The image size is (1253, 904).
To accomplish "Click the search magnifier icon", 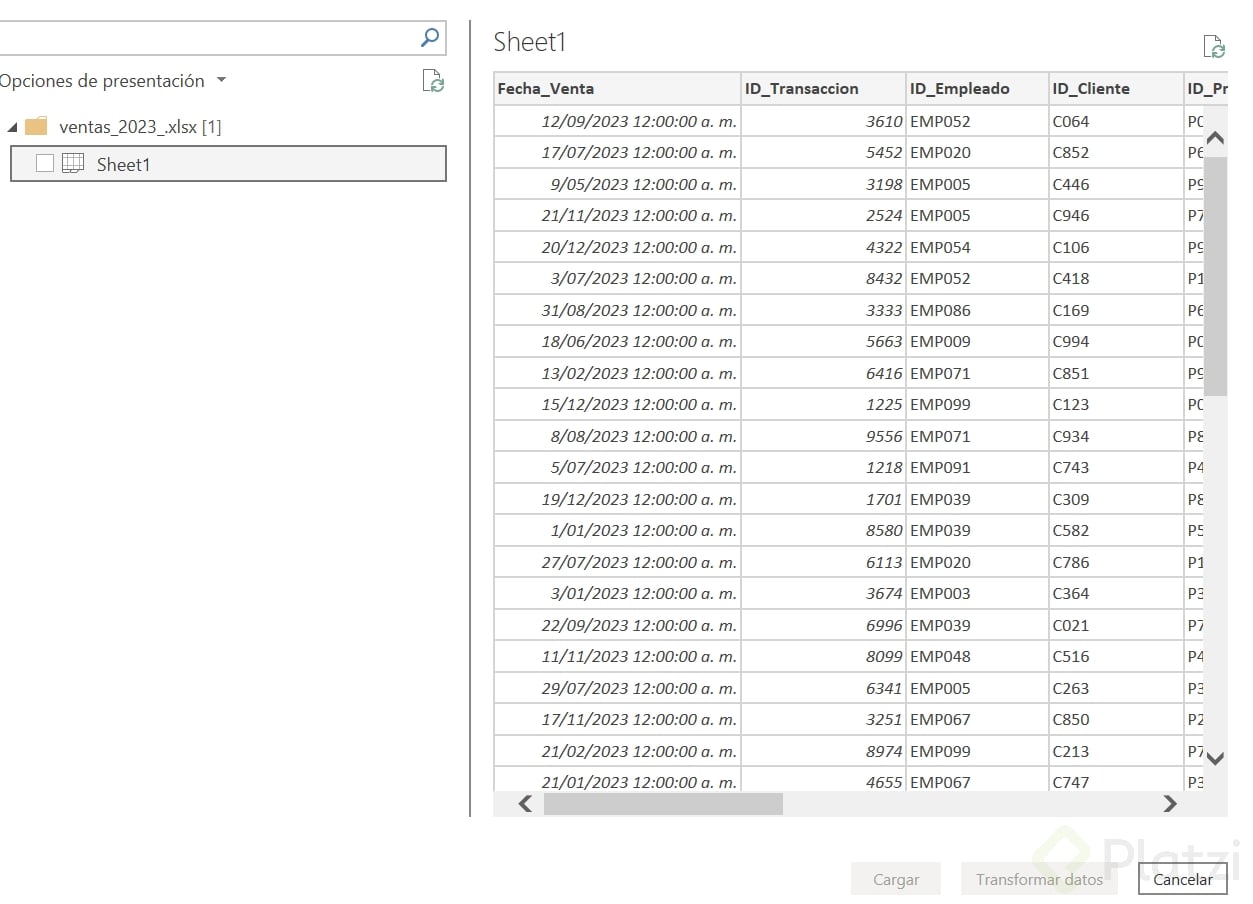I will [430, 38].
